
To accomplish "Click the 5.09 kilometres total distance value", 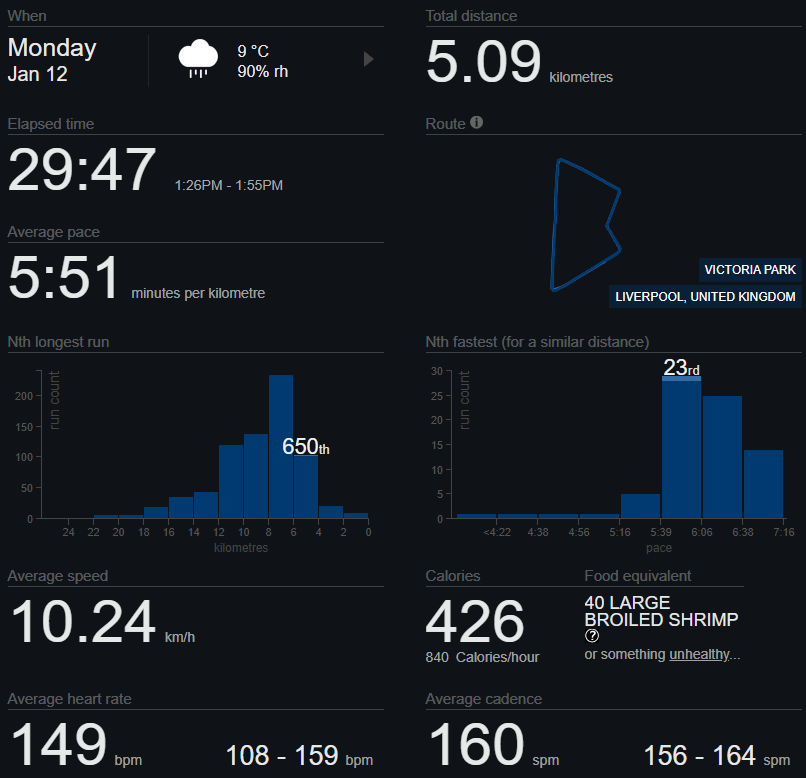I will 484,63.
